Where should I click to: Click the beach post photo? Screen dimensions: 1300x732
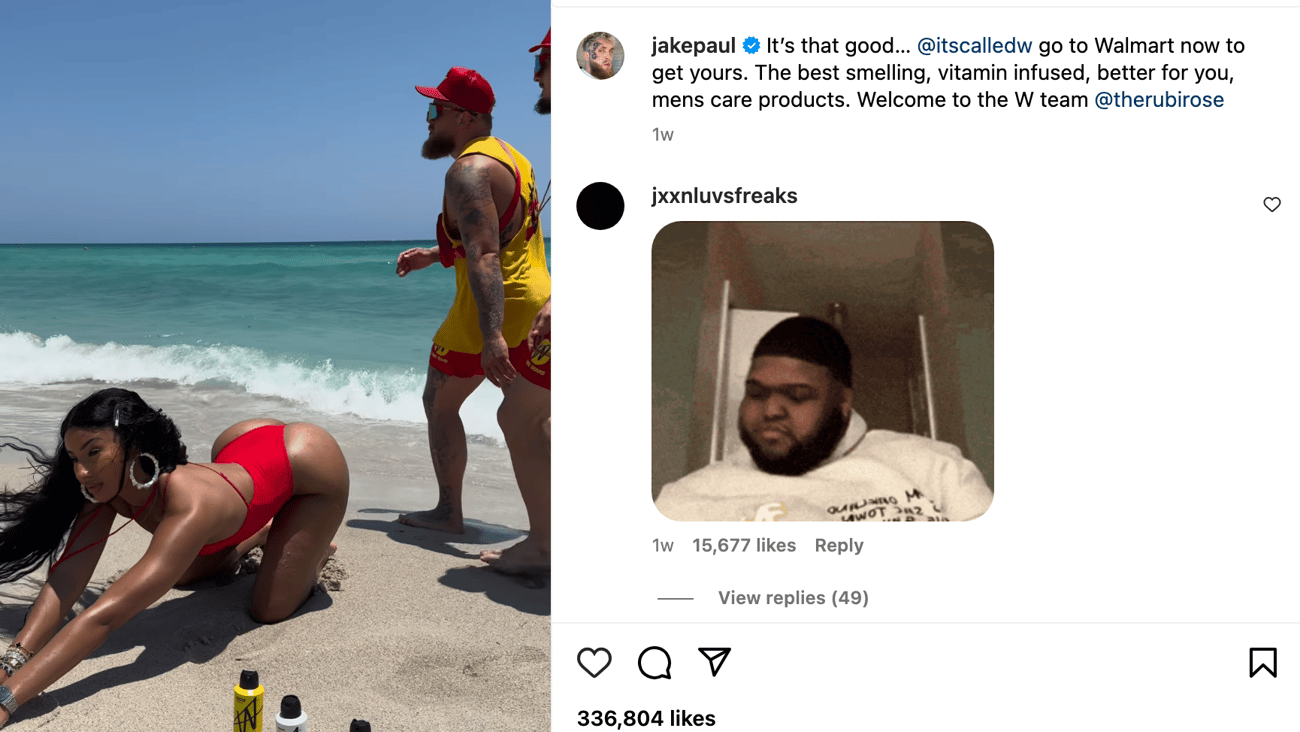pyautogui.click(x=275, y=366)
